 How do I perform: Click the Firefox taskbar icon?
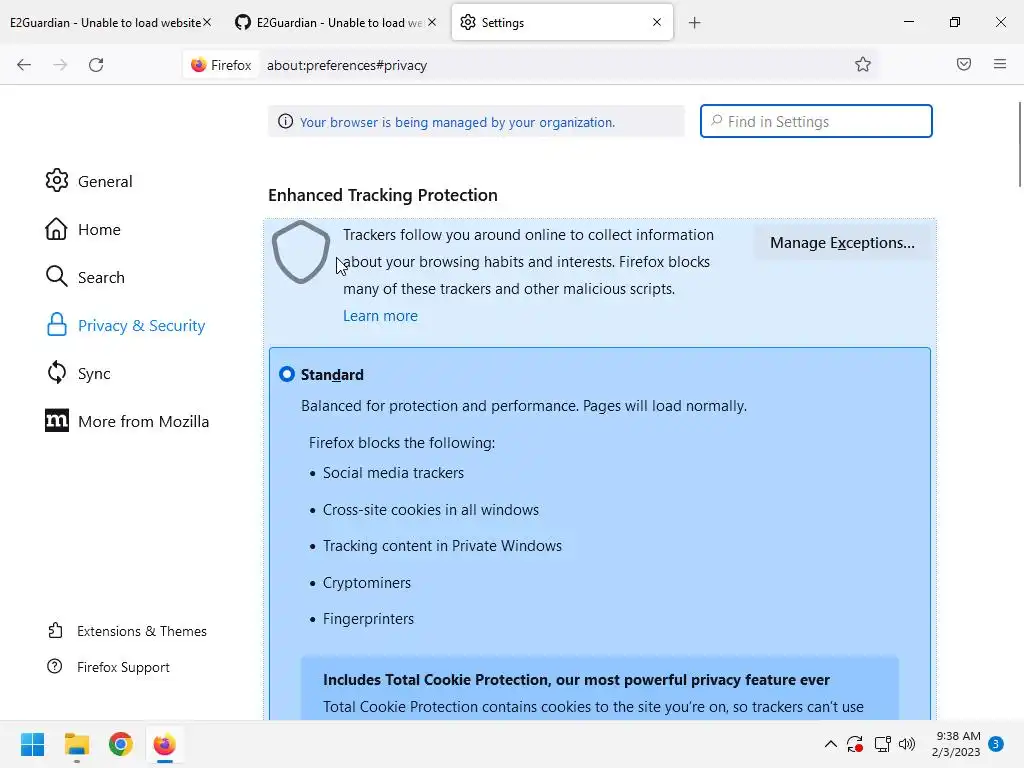click(x=165, y=744)
